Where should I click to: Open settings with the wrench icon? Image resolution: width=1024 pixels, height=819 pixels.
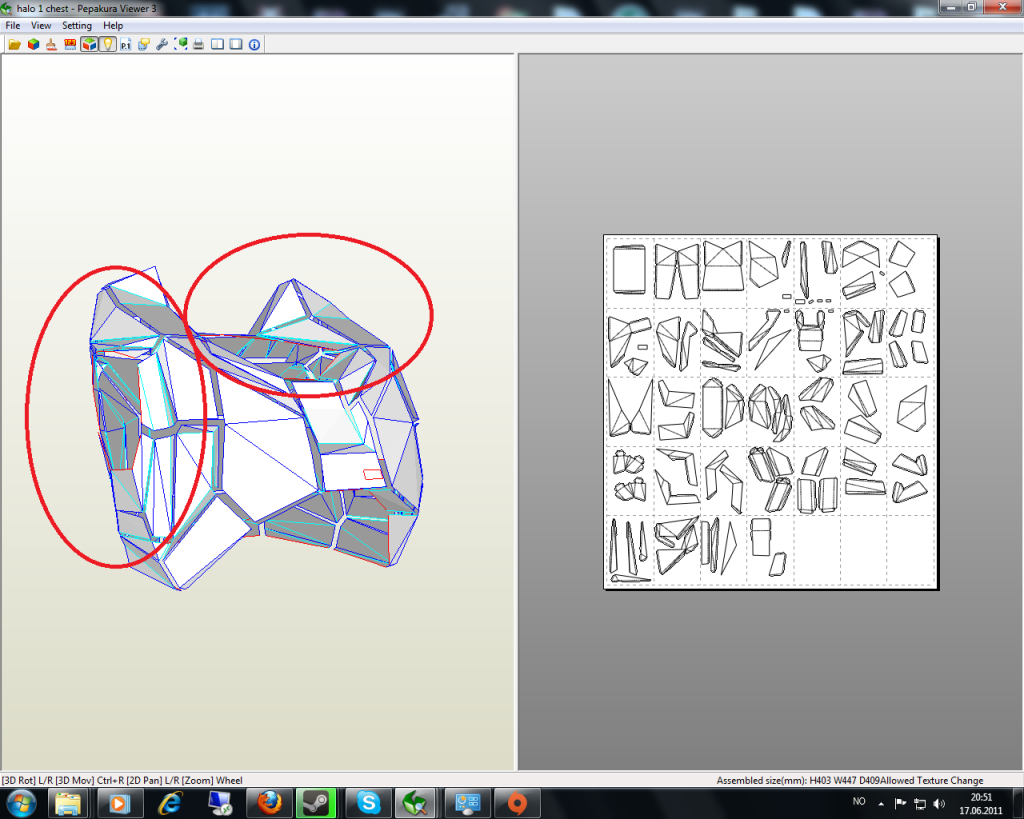[x=162, y=44]
